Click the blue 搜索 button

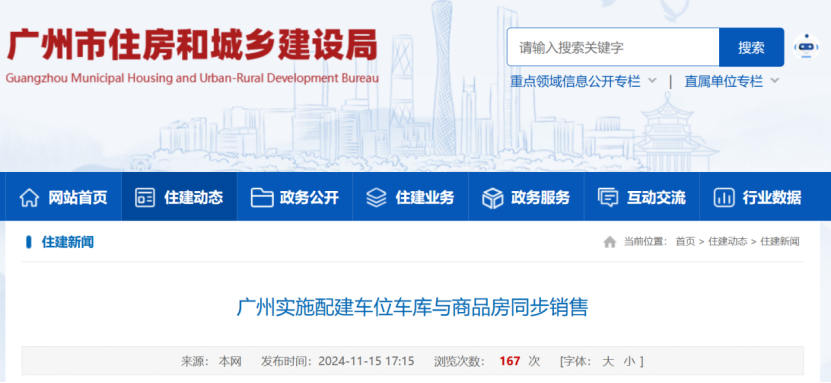[751, 47]
